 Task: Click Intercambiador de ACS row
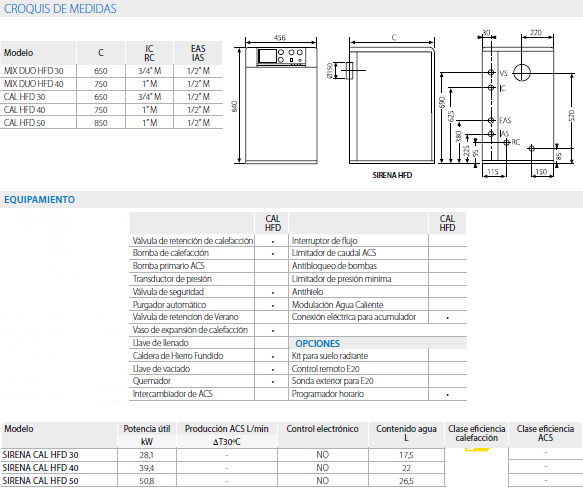(209, 394)
